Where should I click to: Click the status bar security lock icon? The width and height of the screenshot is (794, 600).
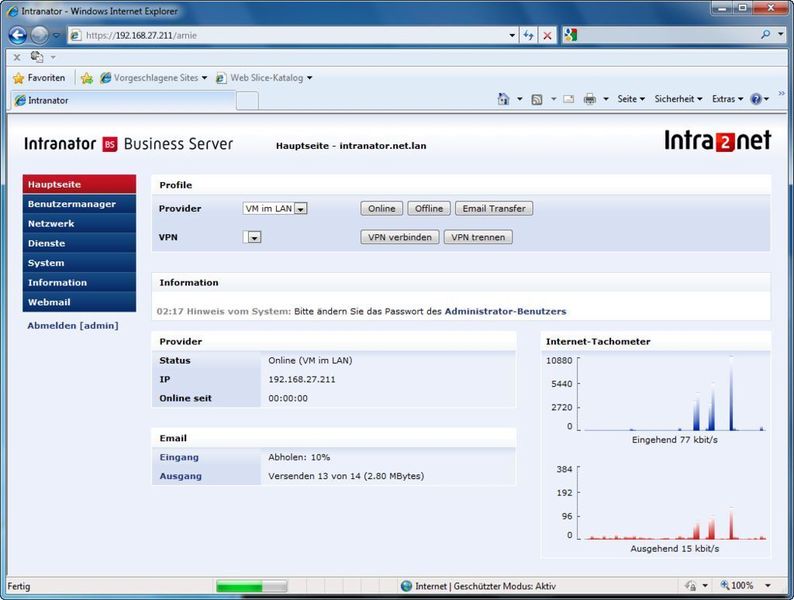point(690,586)
